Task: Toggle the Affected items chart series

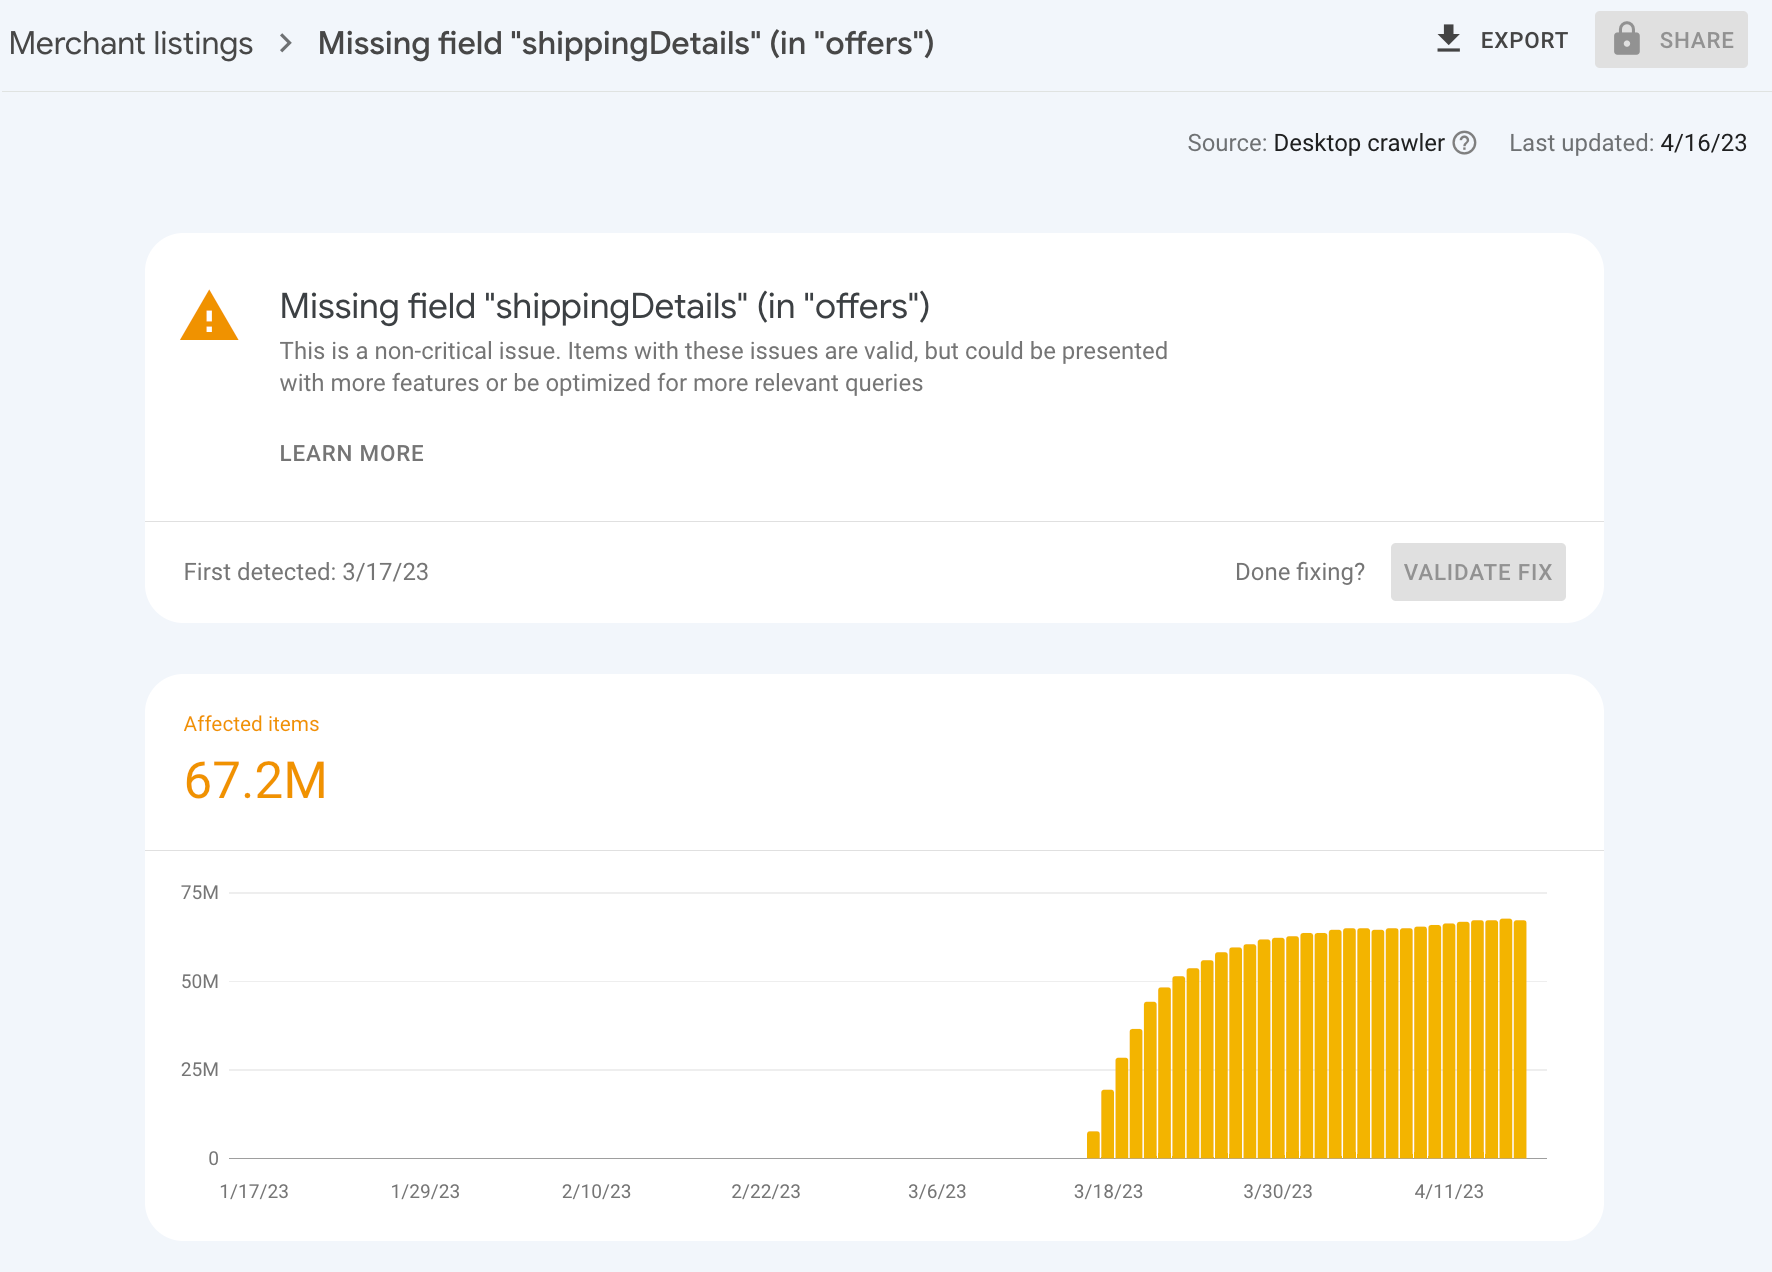Action: pyautogui.click(x=251, y=723)
